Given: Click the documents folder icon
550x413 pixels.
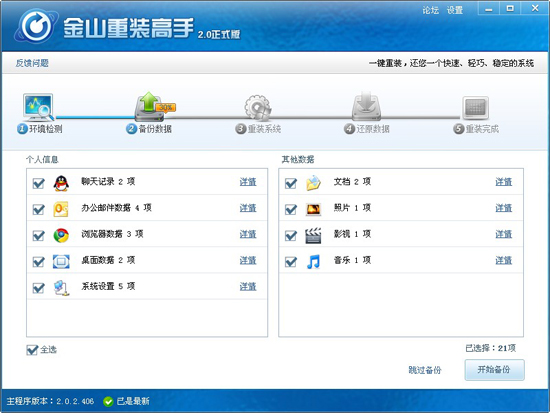Looking at the screenshot, I should click(x=313, y=183).
